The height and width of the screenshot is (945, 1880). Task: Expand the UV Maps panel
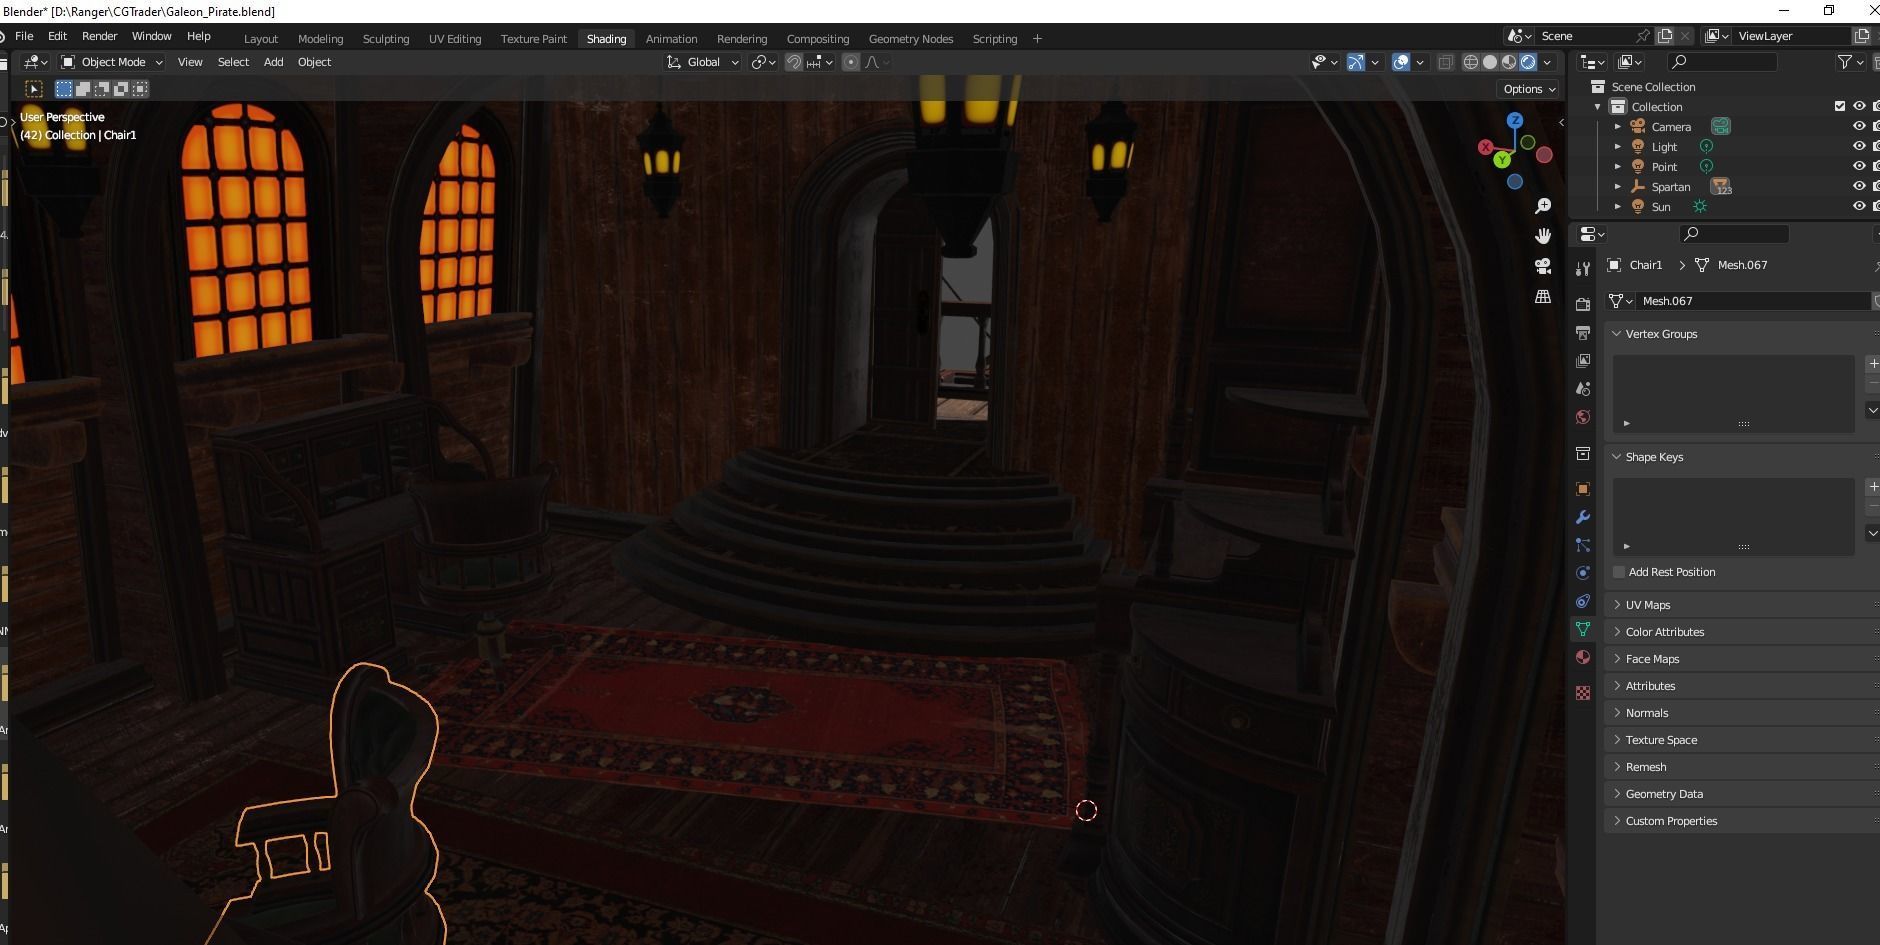point(1740,605)
